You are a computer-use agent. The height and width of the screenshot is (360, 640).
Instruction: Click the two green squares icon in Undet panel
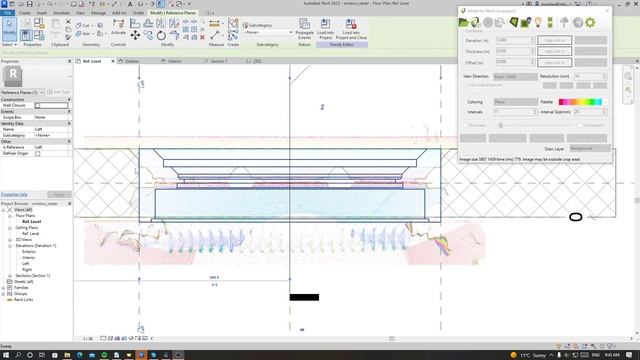(550, 22)
